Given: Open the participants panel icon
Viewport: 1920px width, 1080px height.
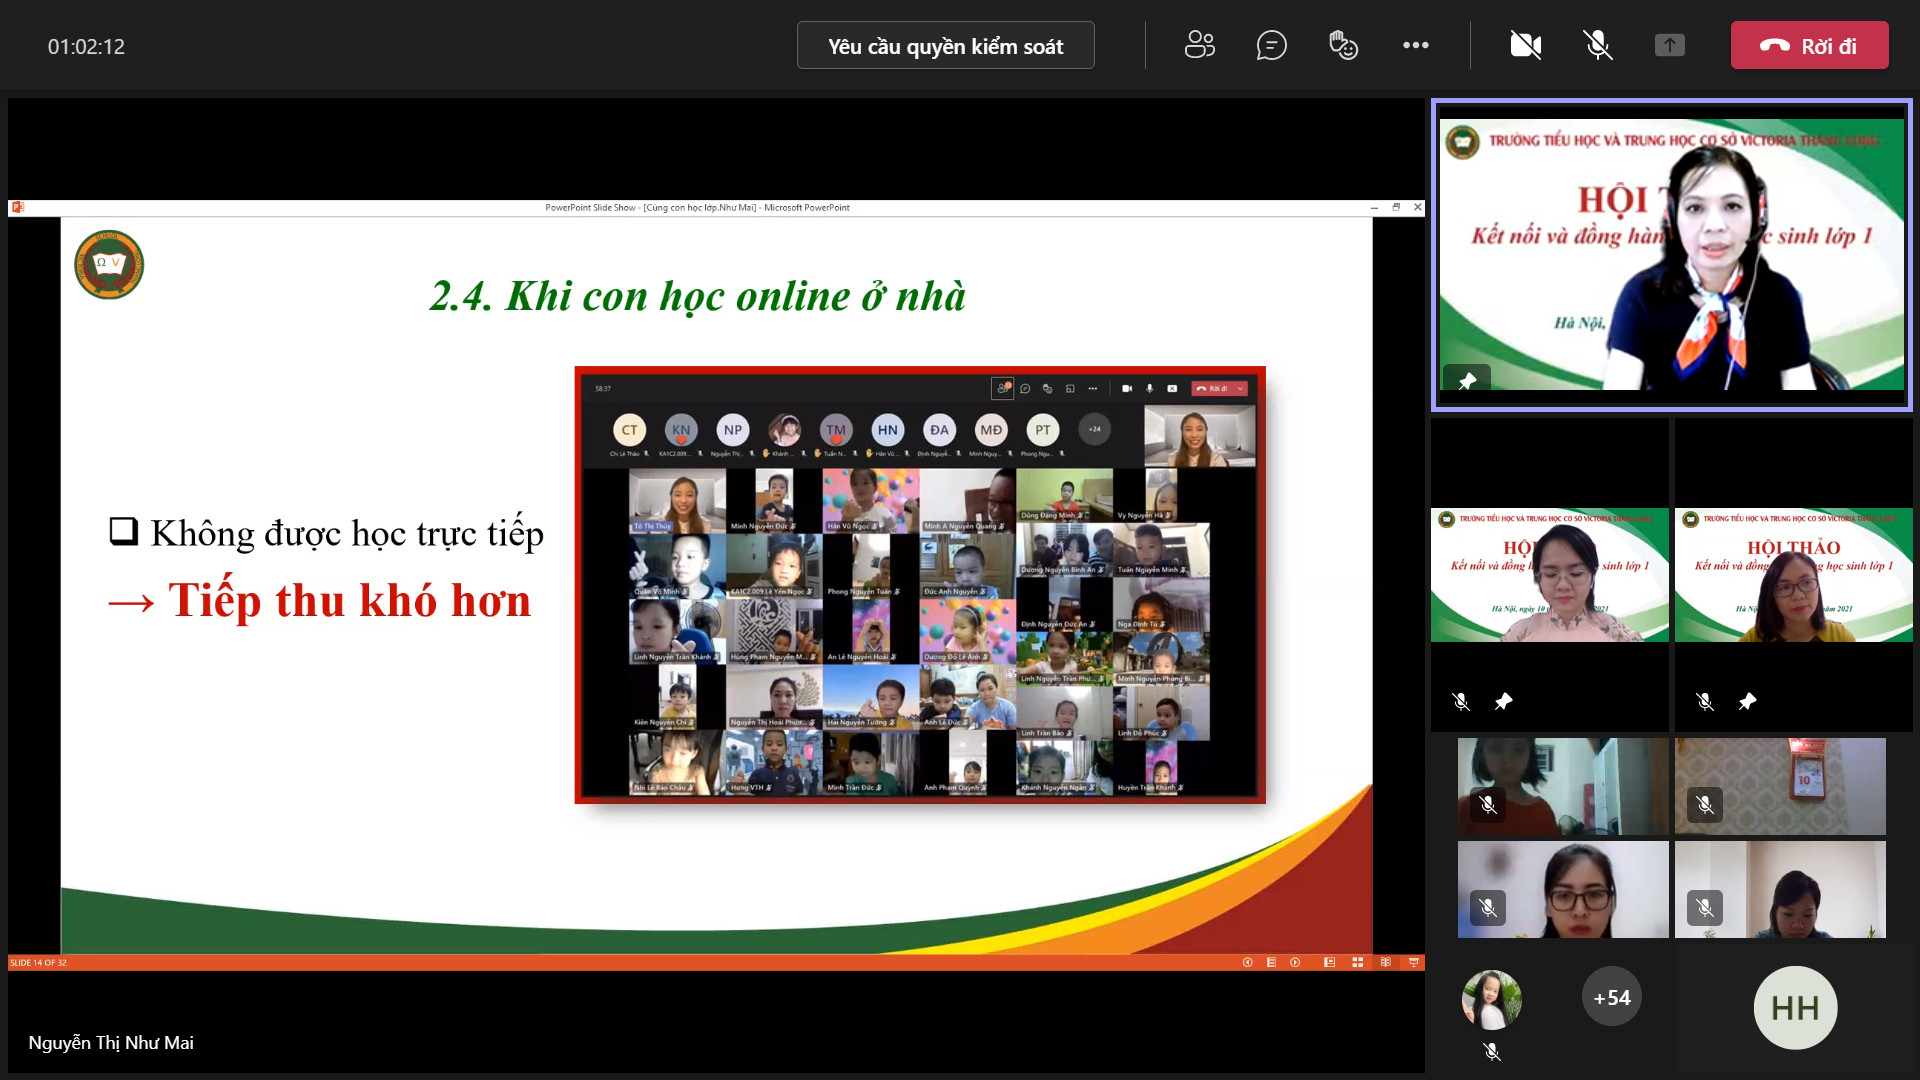Looking at the screenshot, I should tap(1199, 45).
